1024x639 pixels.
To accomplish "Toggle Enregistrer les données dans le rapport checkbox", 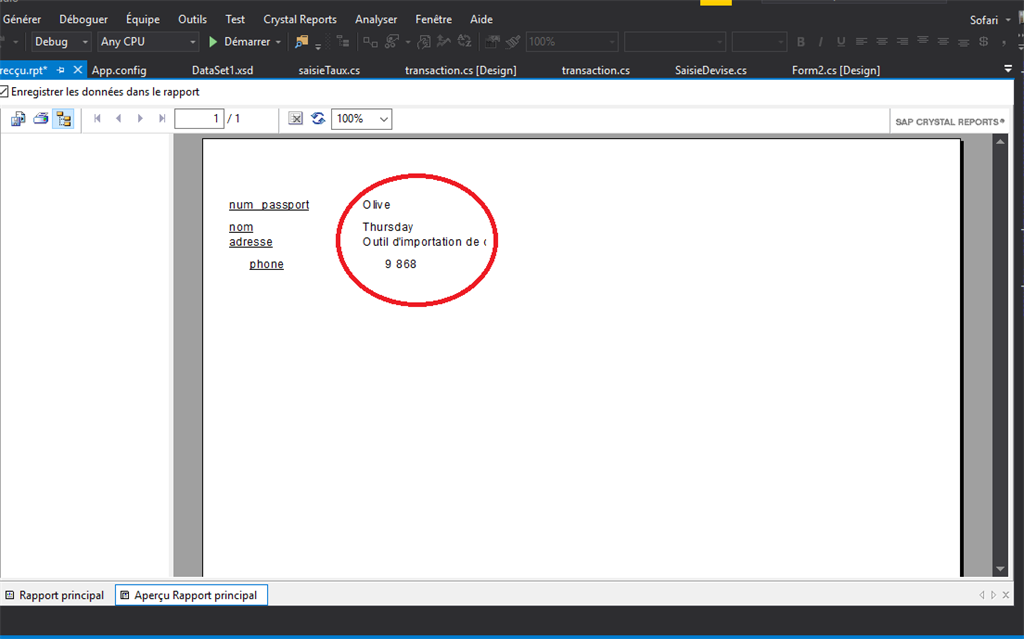I will (4, 92).
